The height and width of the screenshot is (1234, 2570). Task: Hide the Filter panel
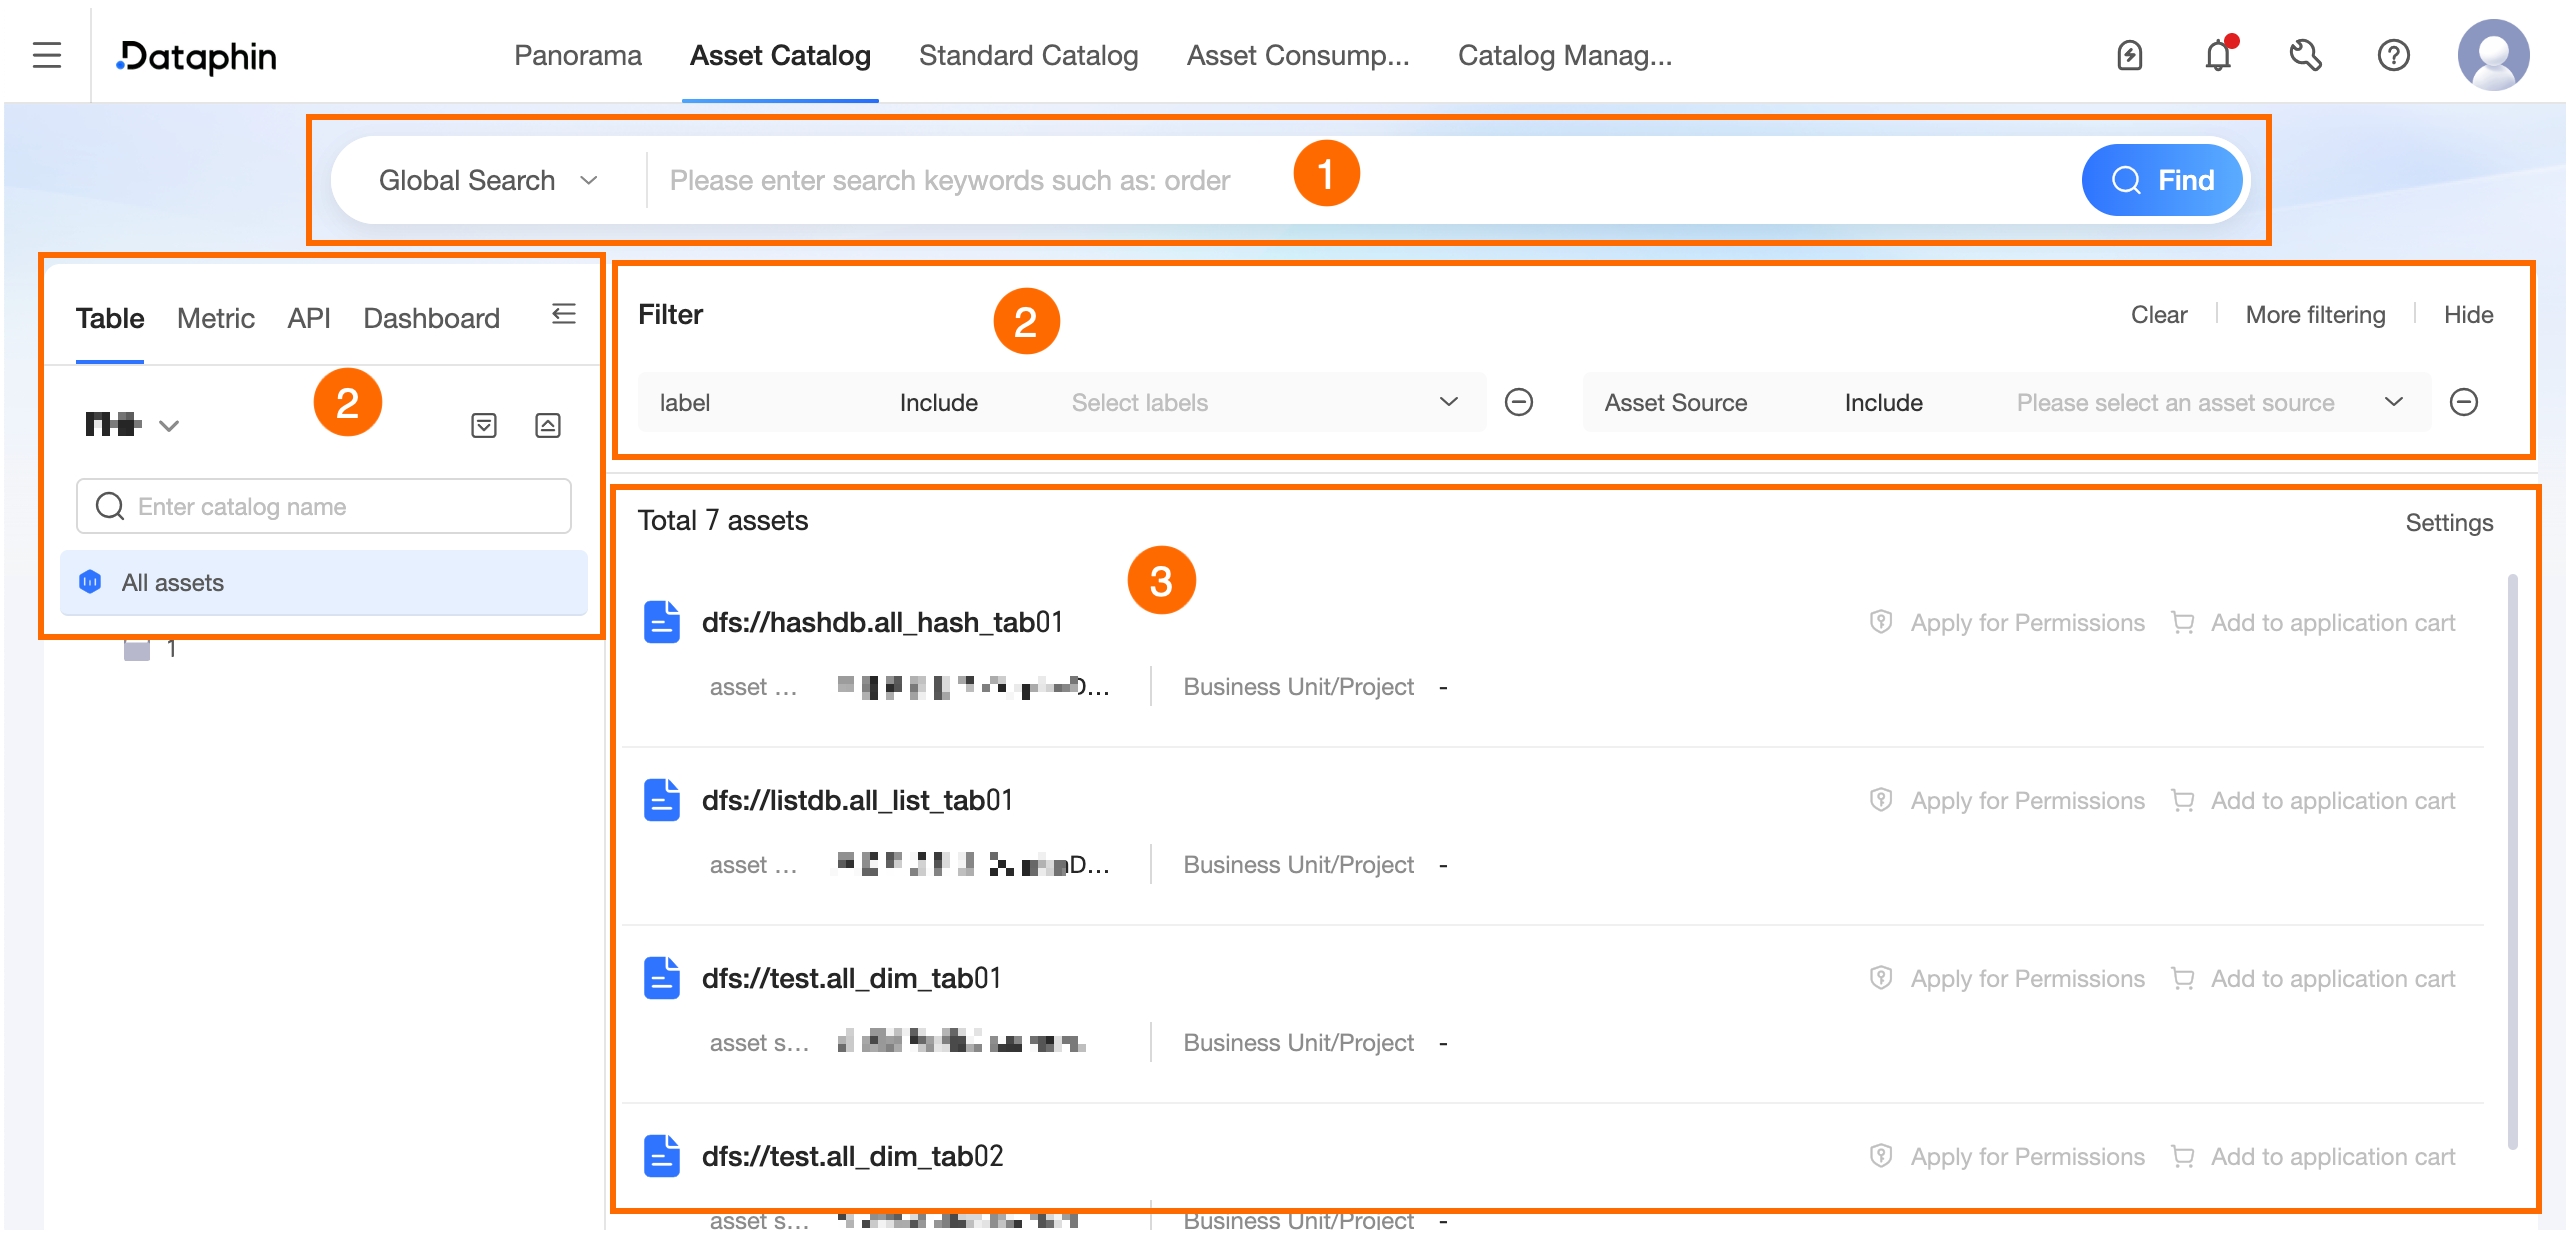[2468, 315]
